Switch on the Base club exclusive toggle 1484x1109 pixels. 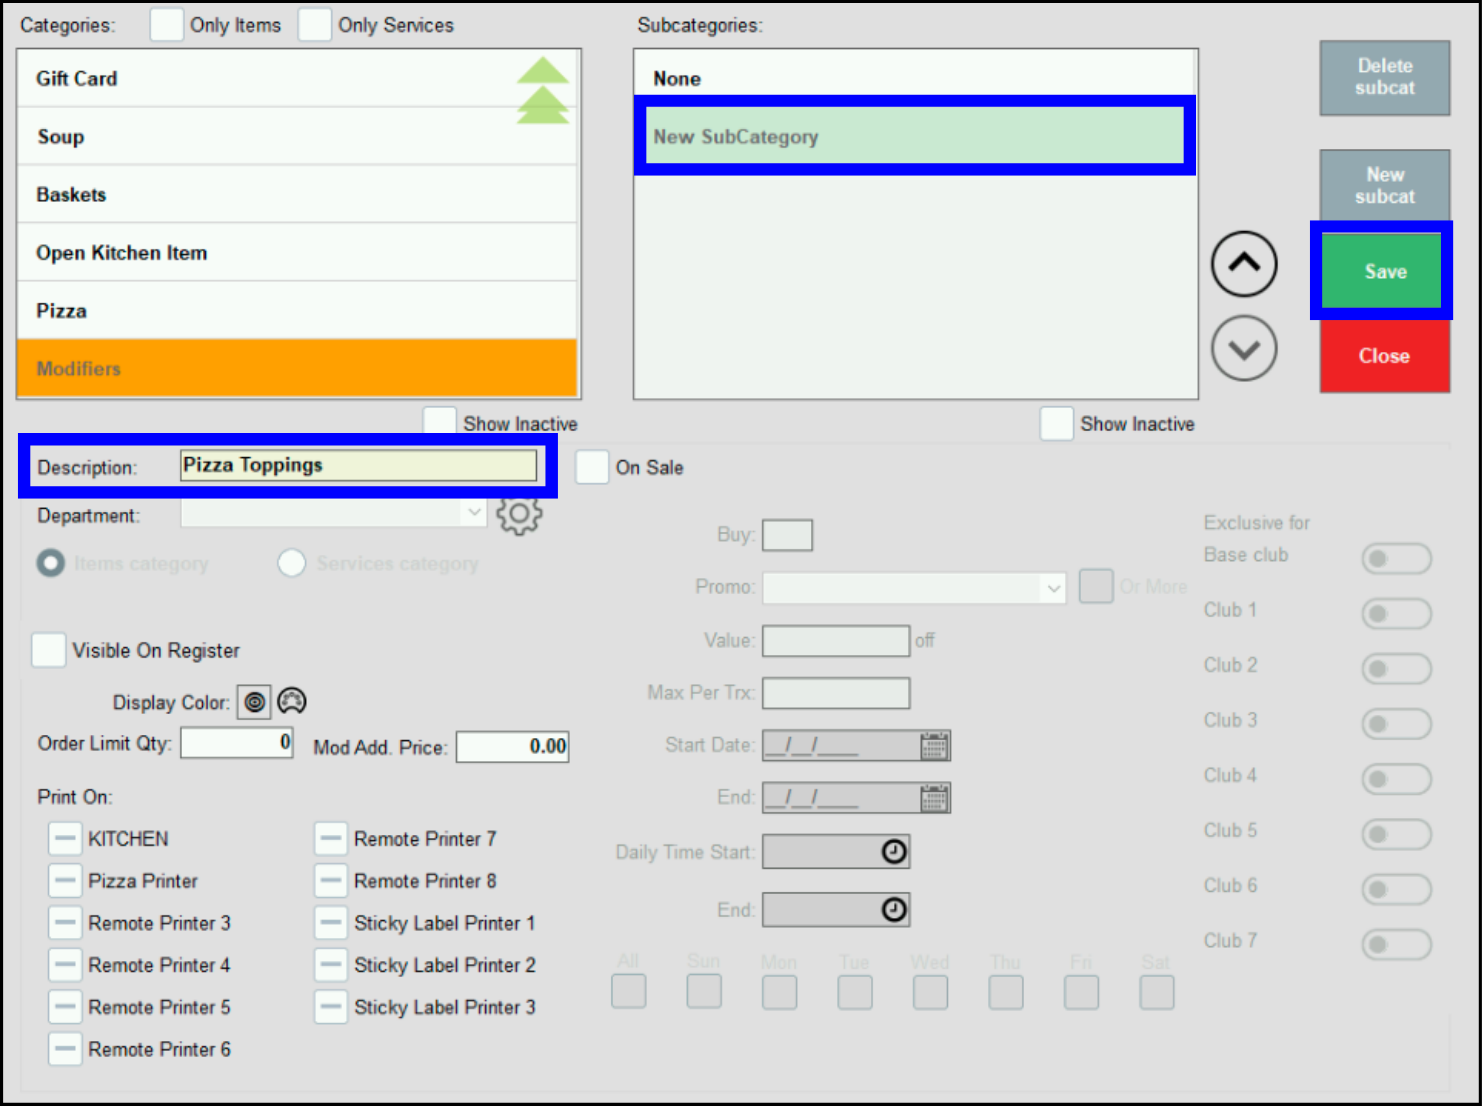pos(1397,559)
